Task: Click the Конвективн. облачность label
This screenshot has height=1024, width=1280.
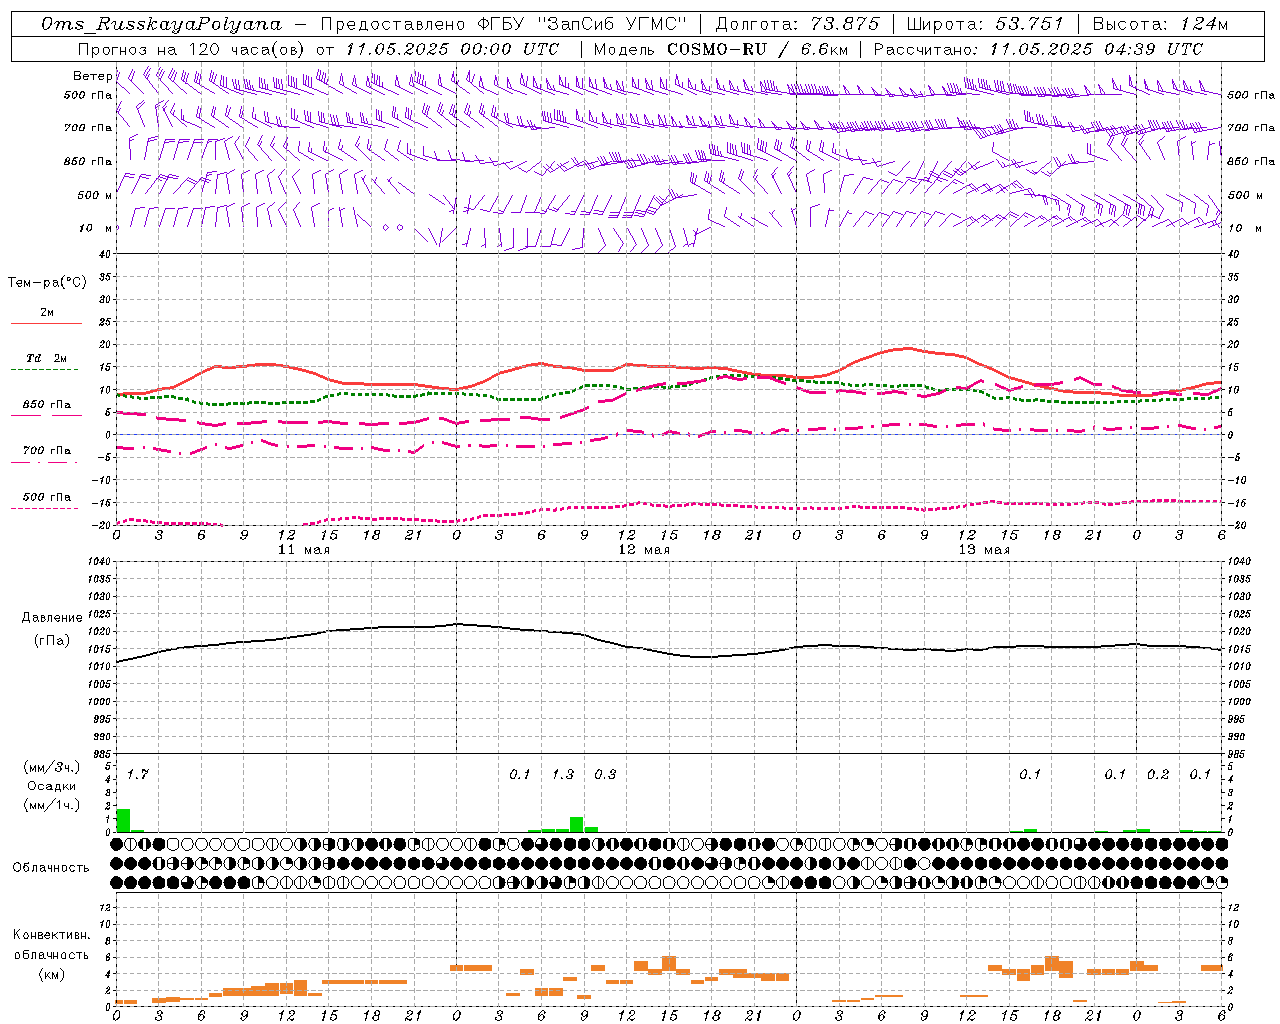Action: 51,945
